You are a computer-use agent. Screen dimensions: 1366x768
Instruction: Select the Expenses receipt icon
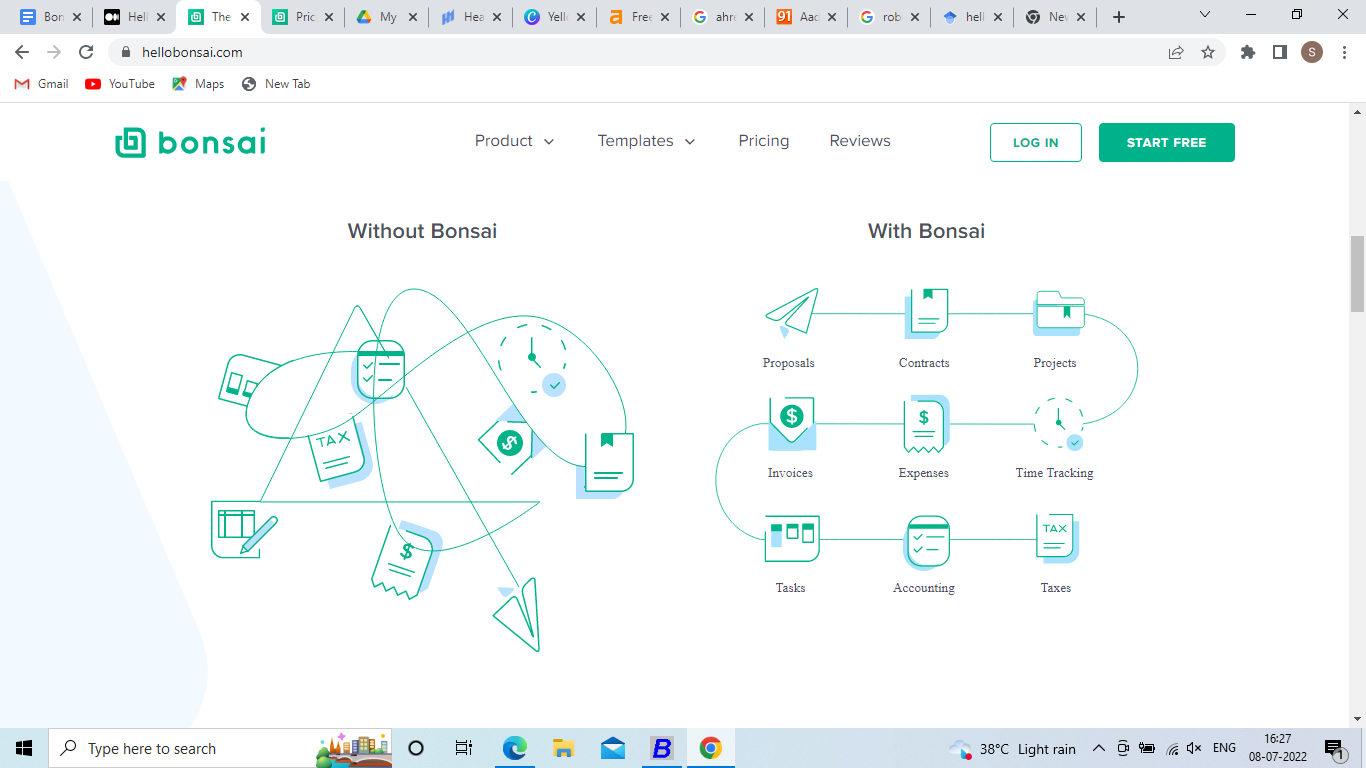[925, 424]
